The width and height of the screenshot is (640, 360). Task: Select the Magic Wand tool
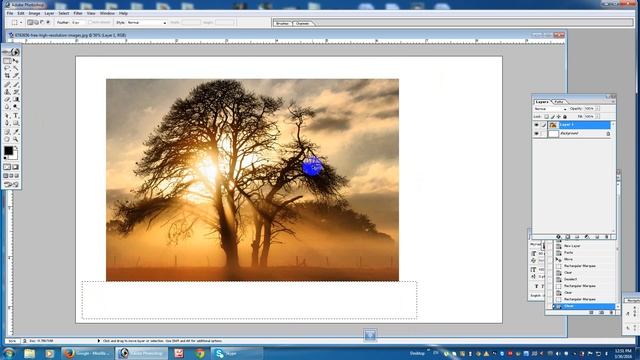coord(16,68)
